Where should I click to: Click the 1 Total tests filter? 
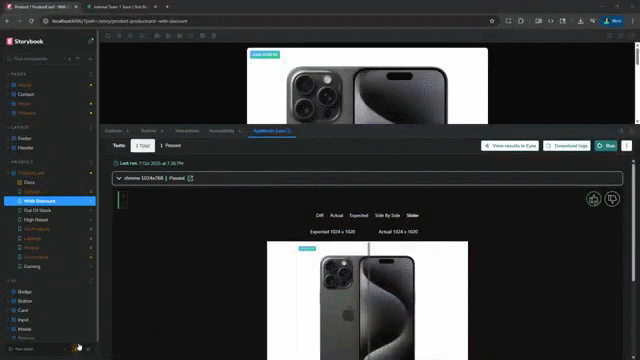tap(142, 146)
